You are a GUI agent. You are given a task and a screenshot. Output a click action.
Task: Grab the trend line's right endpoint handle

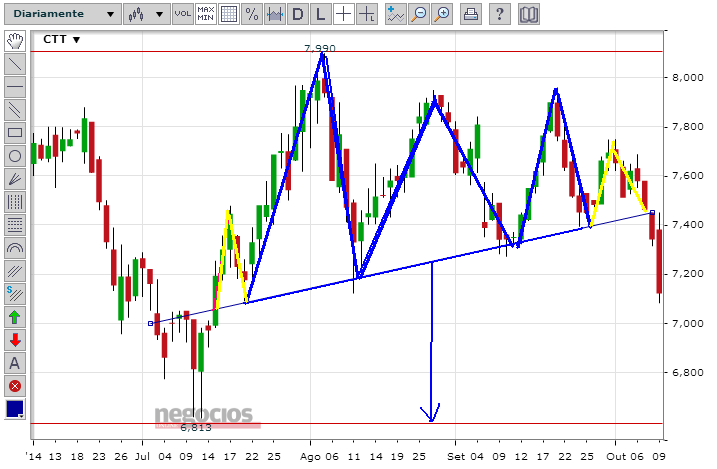pyautogui.click(x=653, y=213)
